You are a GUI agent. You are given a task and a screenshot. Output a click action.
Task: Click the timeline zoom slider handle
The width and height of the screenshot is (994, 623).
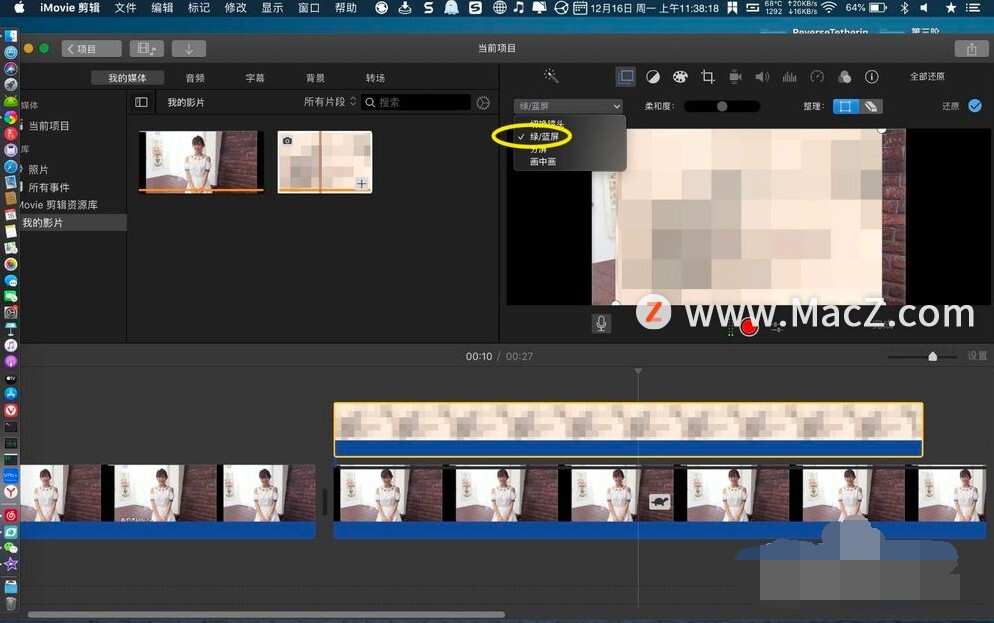point(933,357)
